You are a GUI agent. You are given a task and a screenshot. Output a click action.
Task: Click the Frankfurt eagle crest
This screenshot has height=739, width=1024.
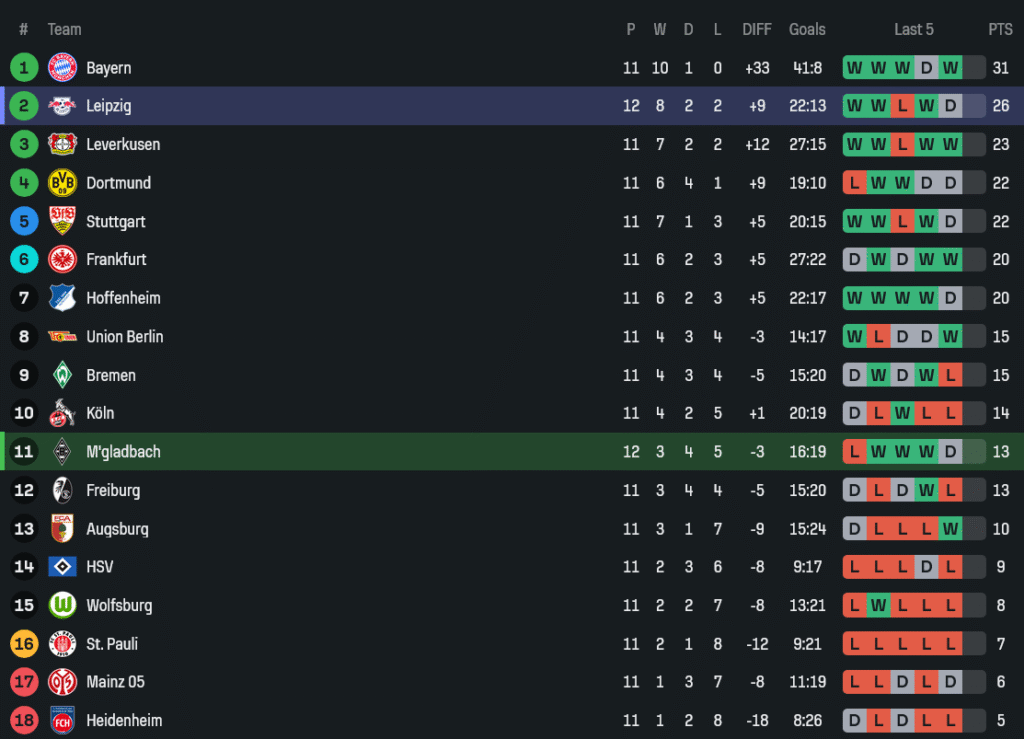tap(63, 259)
